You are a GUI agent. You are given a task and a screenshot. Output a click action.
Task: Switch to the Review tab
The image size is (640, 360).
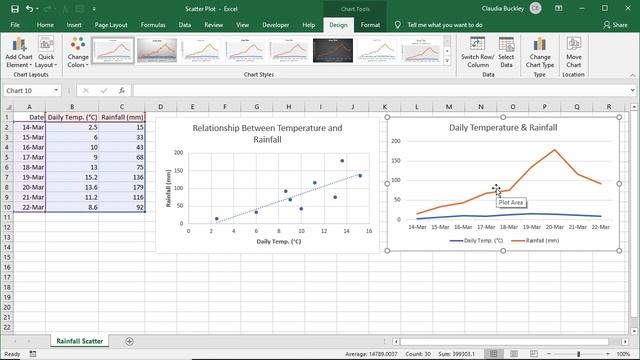tap(213, 25)
